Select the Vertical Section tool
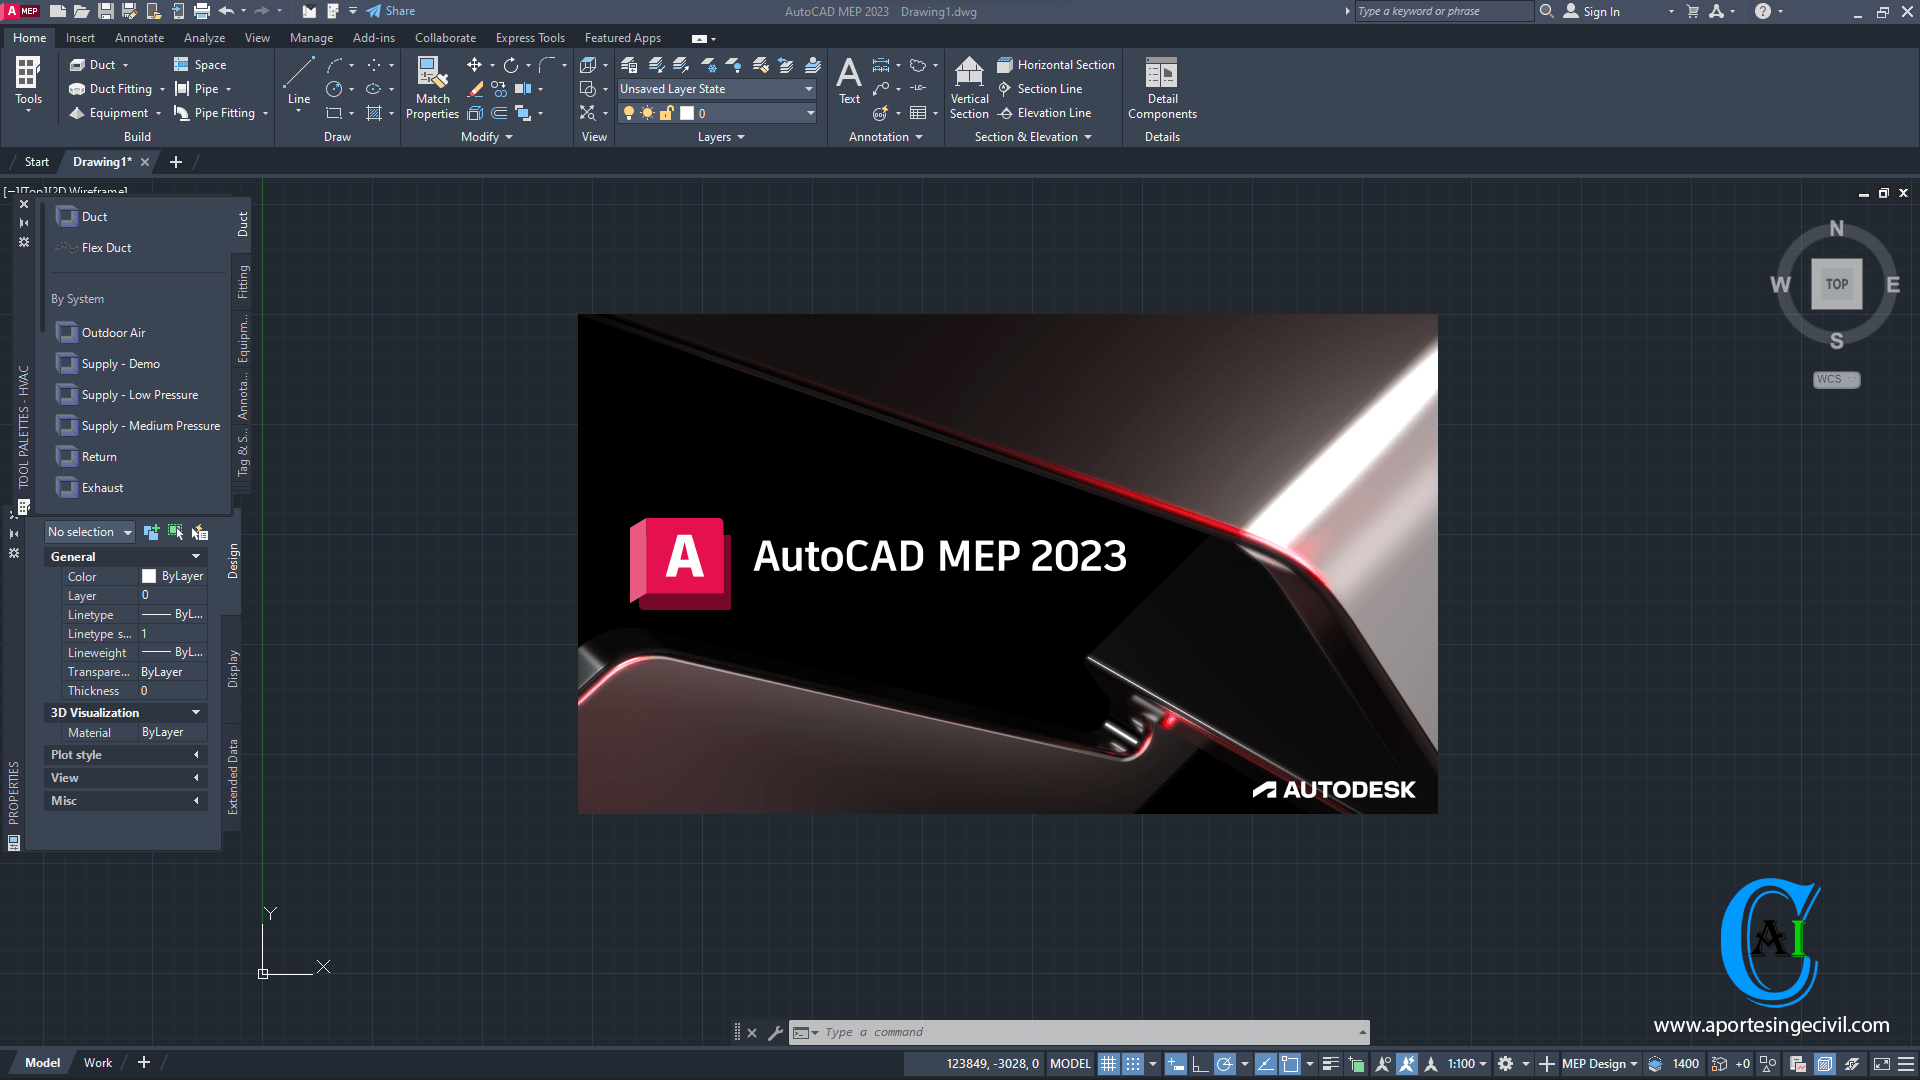The width and height of the screenshot is (1920, 1080). [968, 86]
